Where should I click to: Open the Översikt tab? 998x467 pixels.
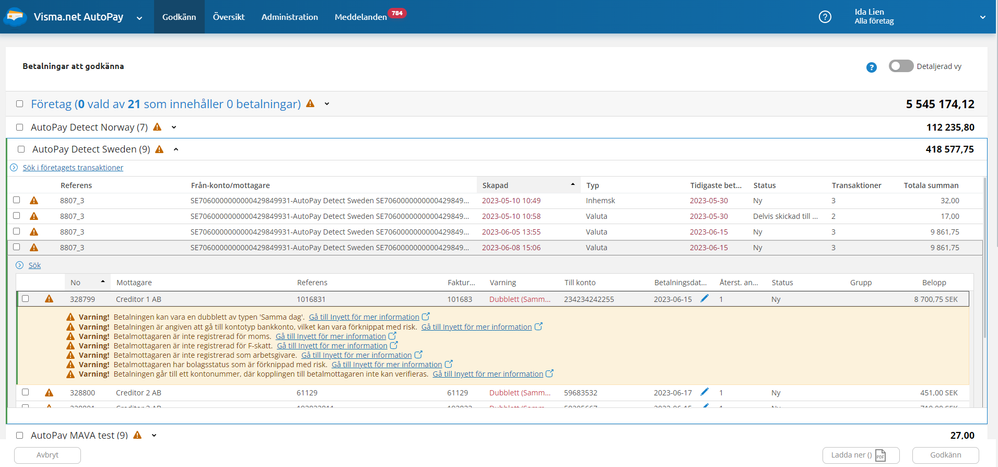pyautogui.click(x=228, y=17)
